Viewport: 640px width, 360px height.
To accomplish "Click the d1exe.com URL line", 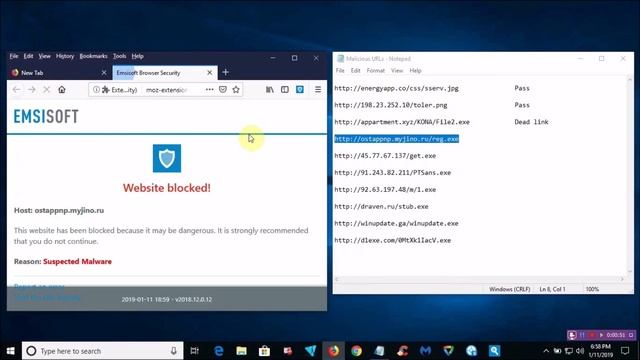I will coord(393,240).
